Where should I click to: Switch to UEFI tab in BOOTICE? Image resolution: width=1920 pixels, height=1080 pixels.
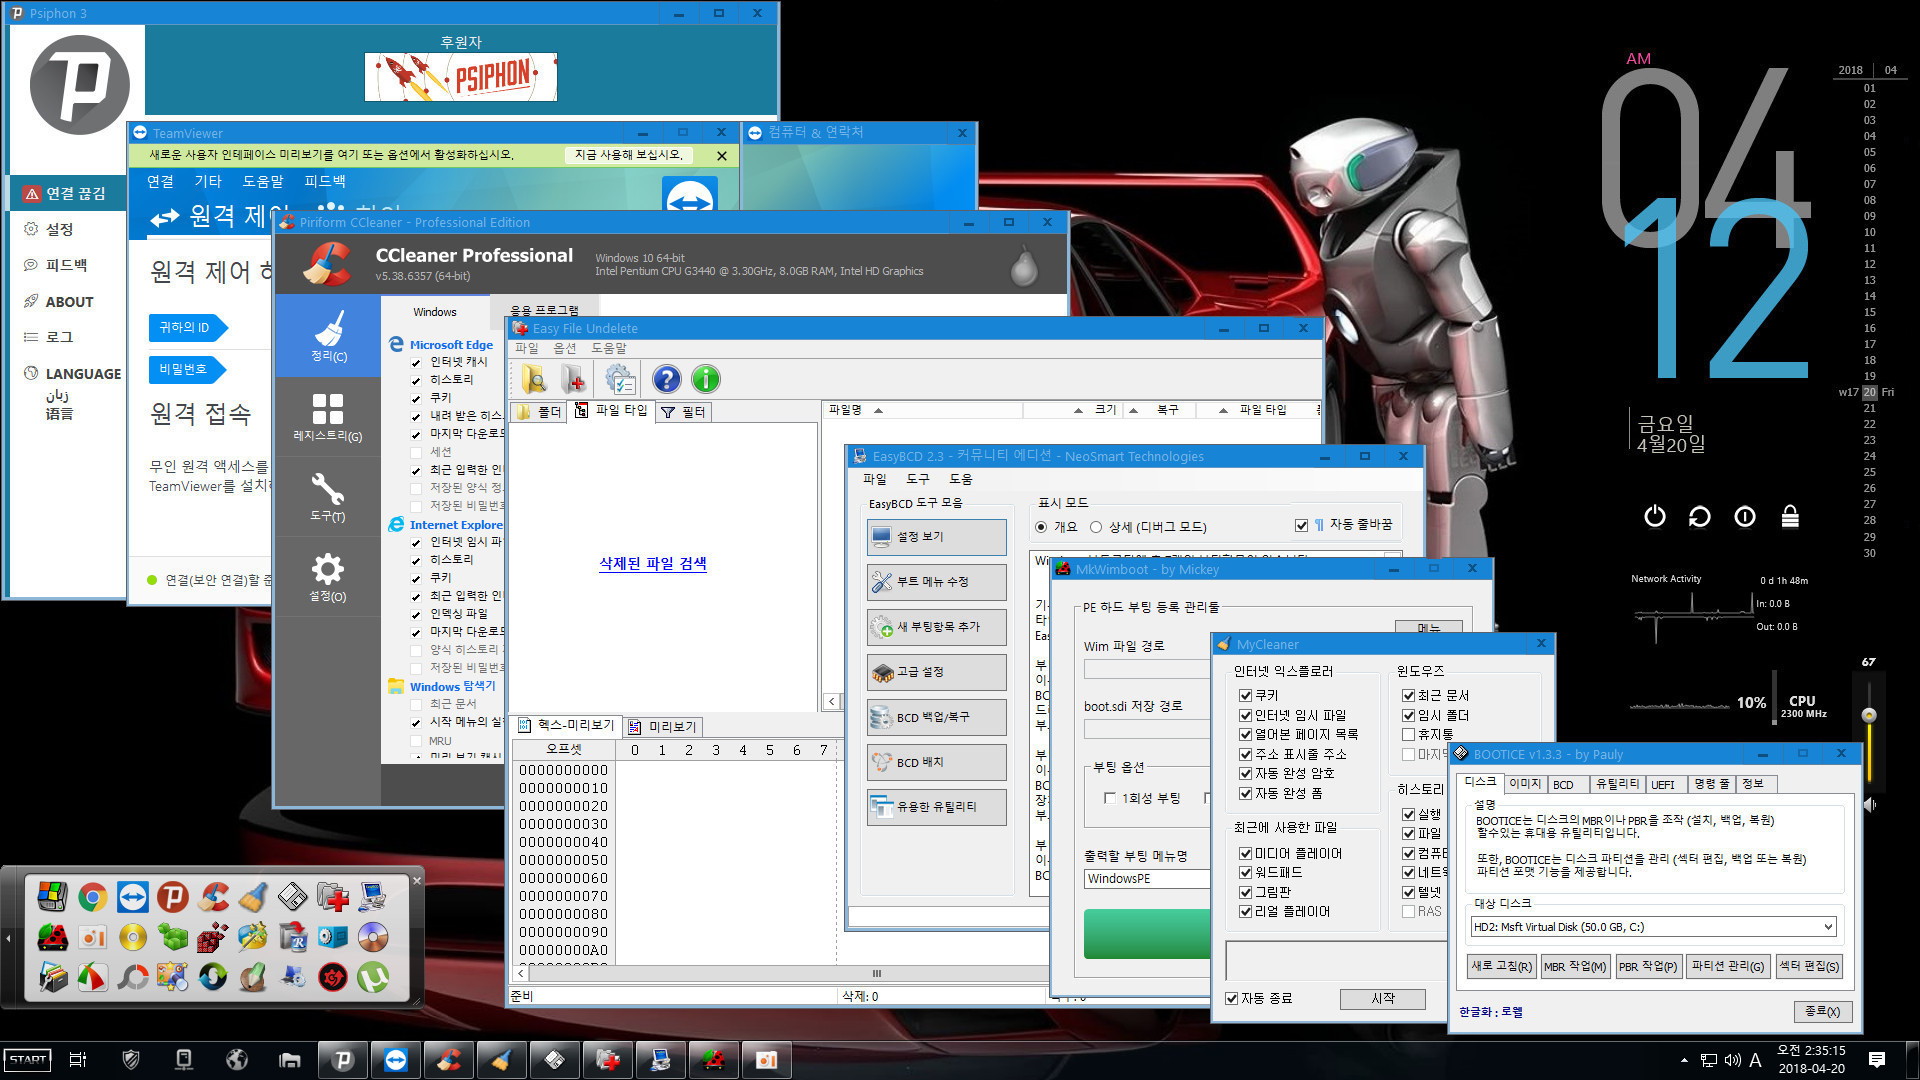[x=1663, y=784]
